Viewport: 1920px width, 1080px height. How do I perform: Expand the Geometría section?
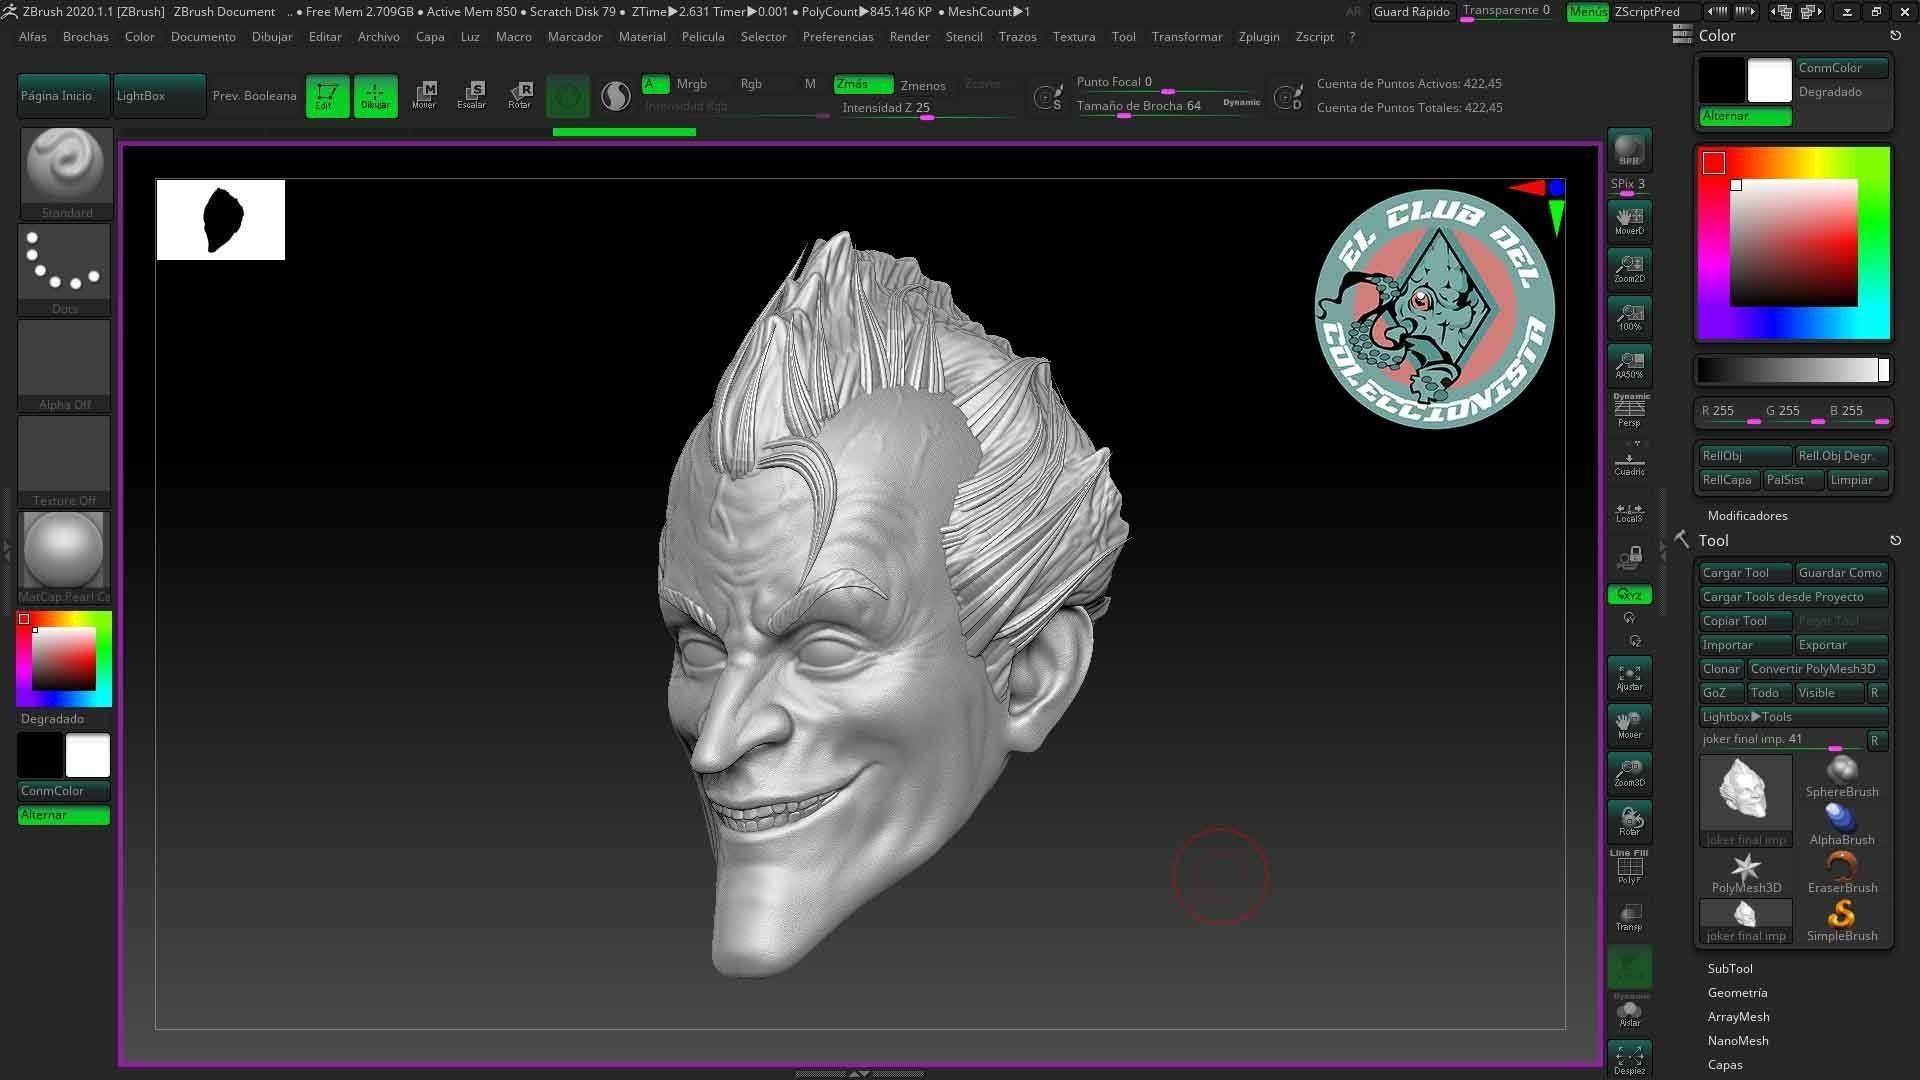1737,993
